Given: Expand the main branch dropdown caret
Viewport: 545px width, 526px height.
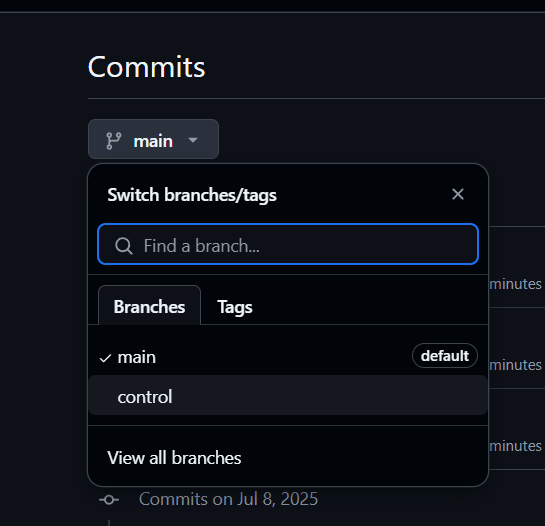Looking at the screenshot, I should pos(193,140).
